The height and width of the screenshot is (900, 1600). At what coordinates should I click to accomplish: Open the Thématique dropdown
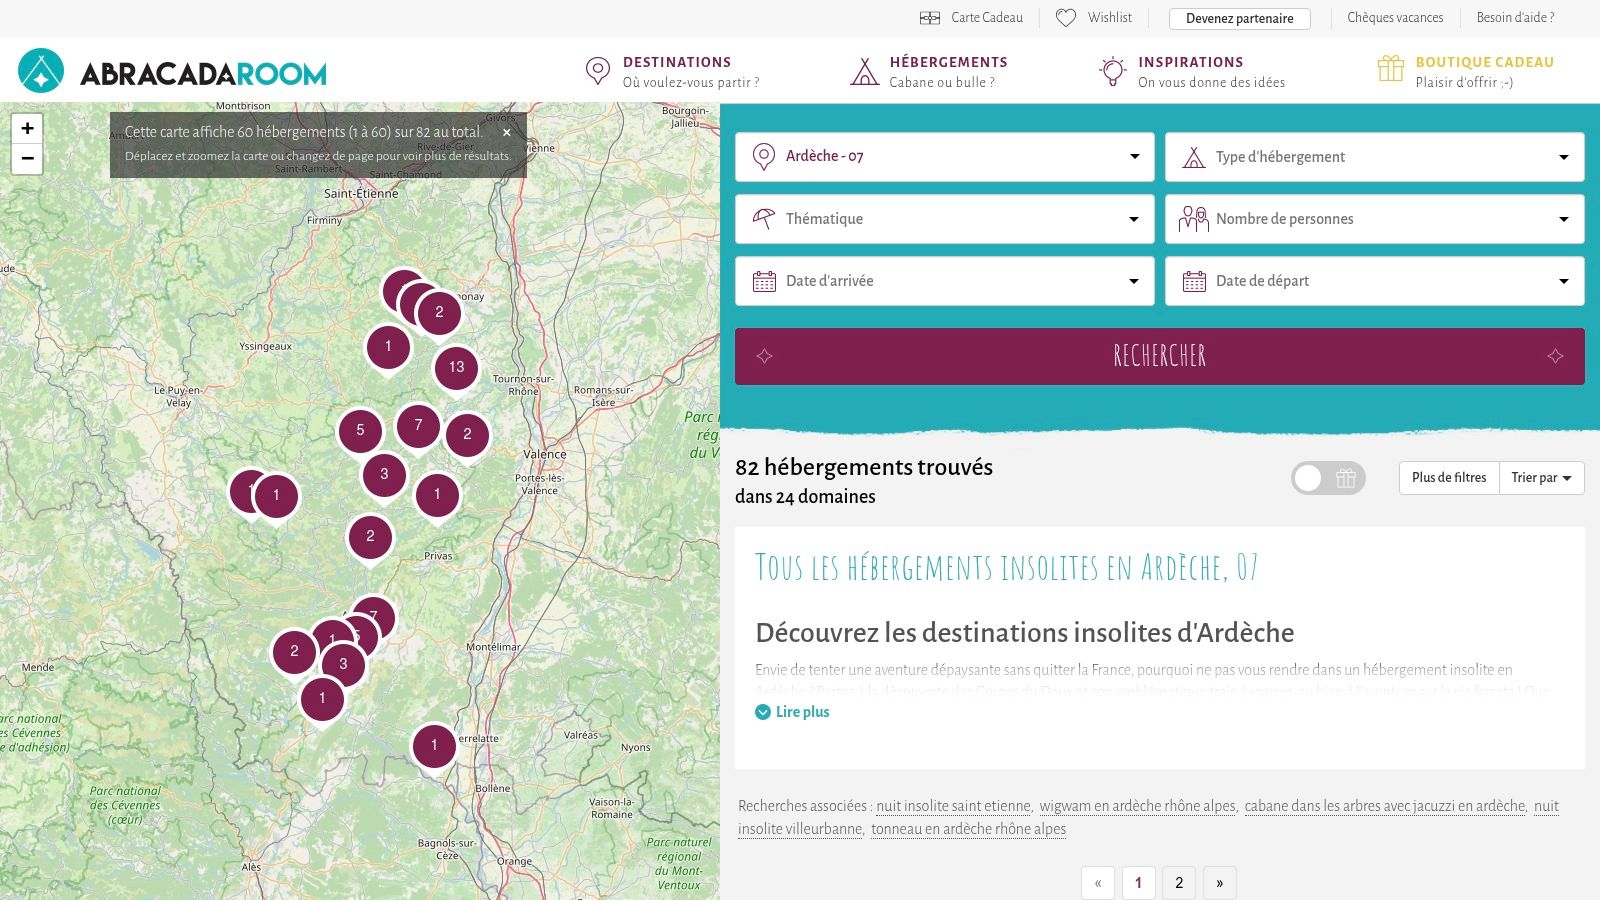click(944, 219)
